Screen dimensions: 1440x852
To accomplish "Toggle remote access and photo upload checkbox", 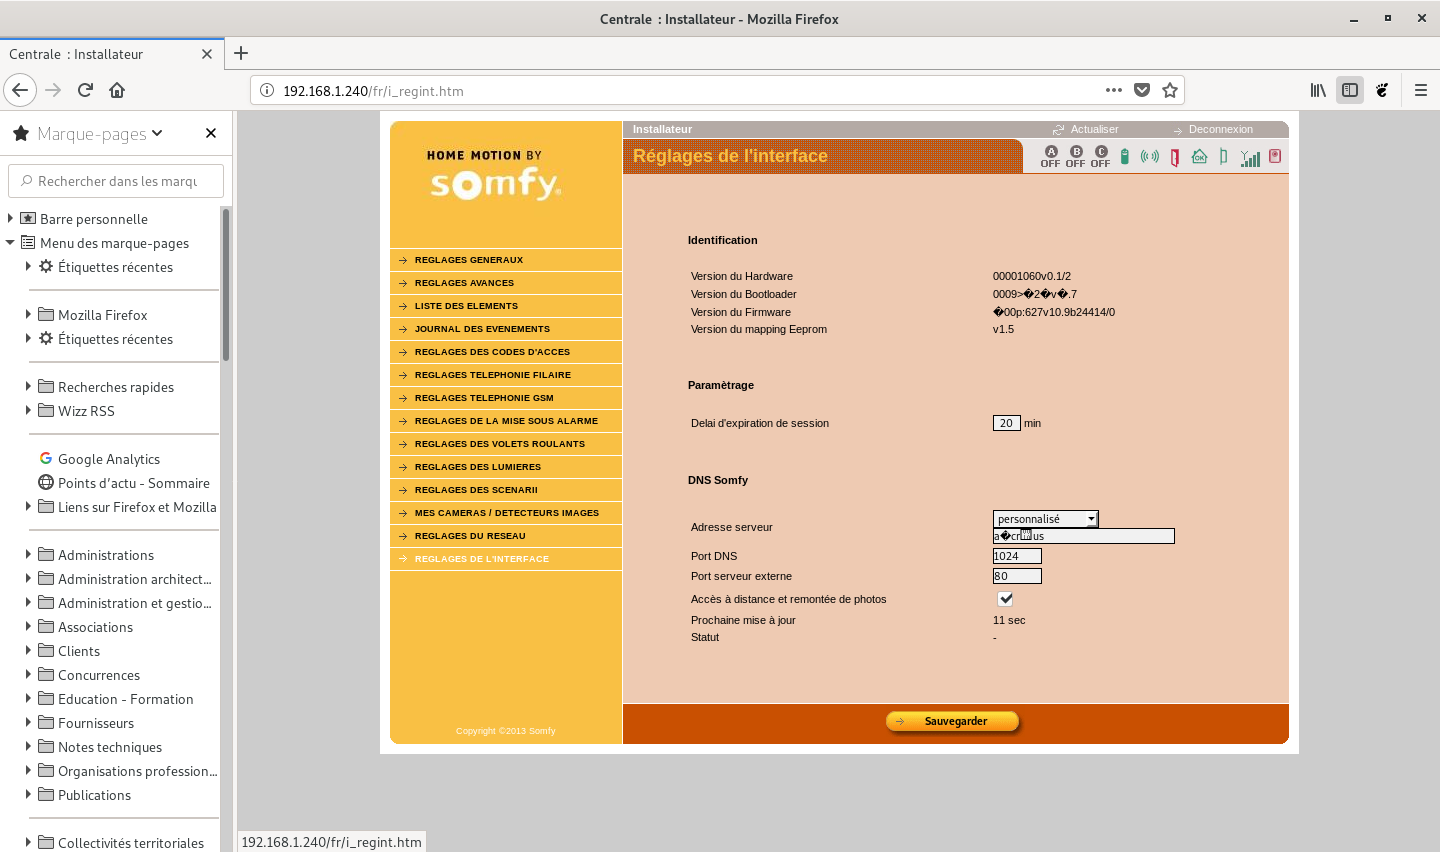I will (x=1005, y=599).
